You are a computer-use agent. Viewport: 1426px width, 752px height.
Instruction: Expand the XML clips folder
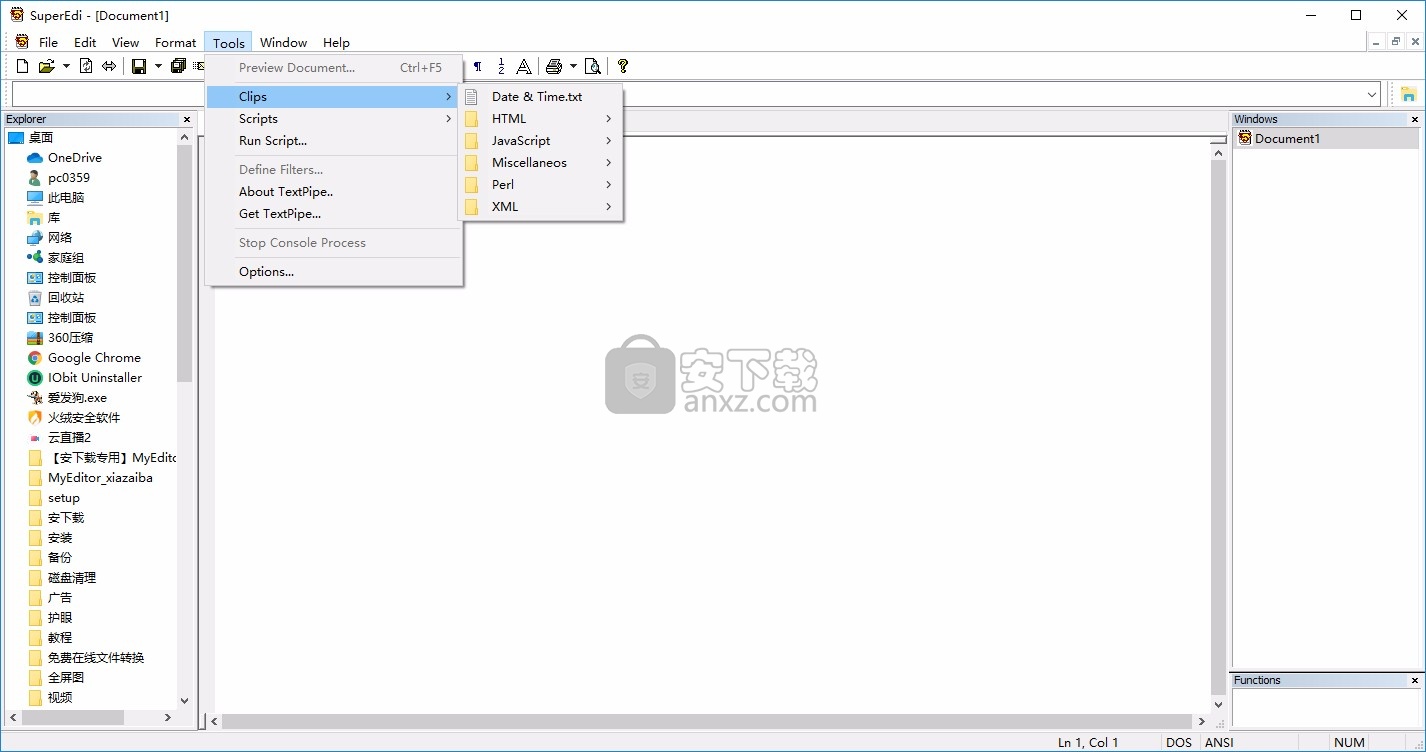[540, 206]
